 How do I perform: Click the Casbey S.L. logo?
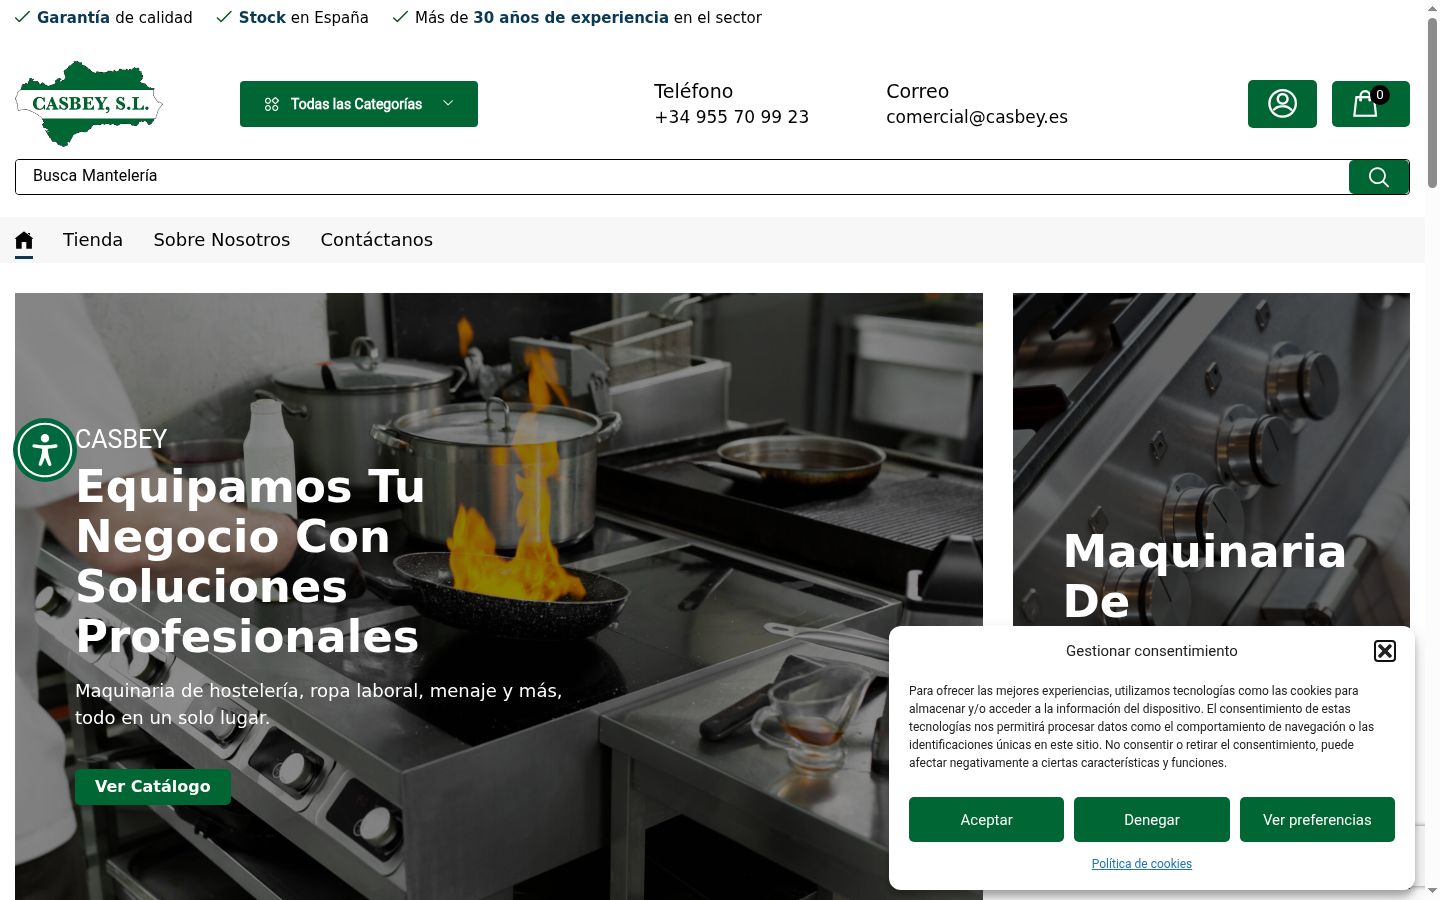pyautogui.click(x=89, y=103)
